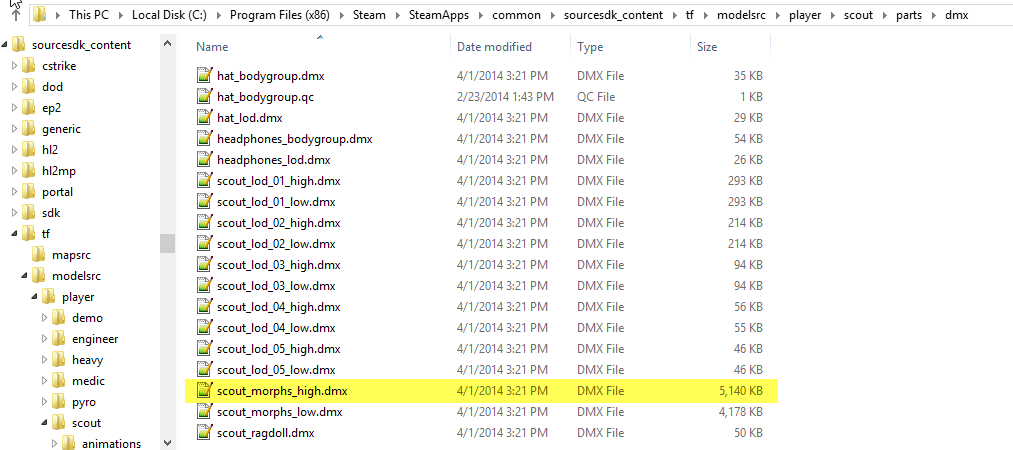The height and width of the screenshot is (450, 1013).
Task: Click the mapsrc folder icon in tree
Action: (x=39, y=254)
